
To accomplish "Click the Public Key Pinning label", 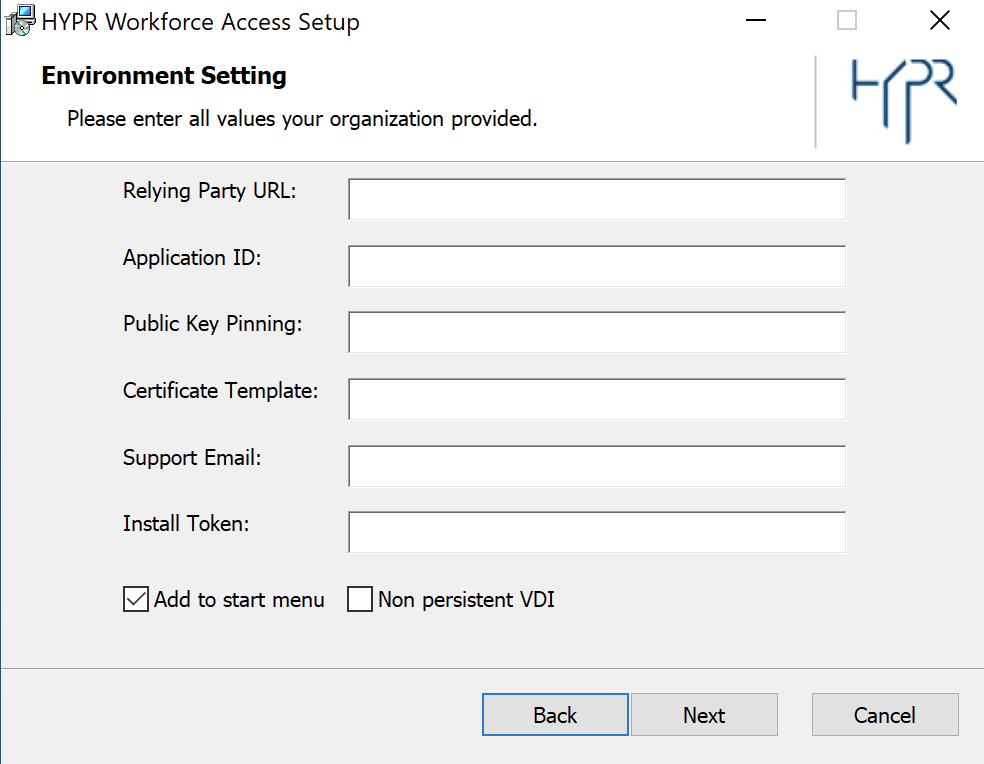I will pos(213,324).
